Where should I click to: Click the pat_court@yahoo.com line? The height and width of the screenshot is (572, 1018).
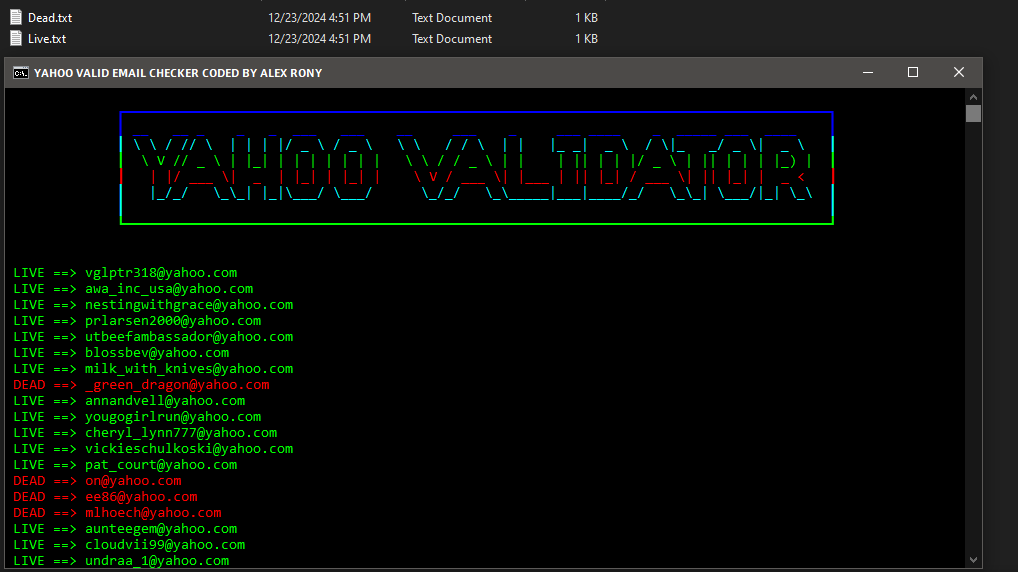[125, 465]
